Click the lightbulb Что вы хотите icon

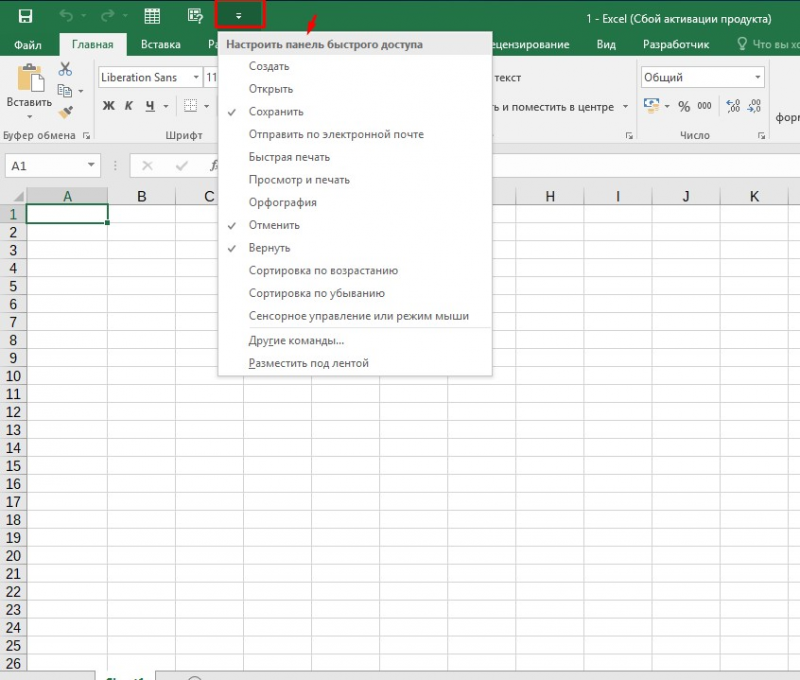(742, 44)
